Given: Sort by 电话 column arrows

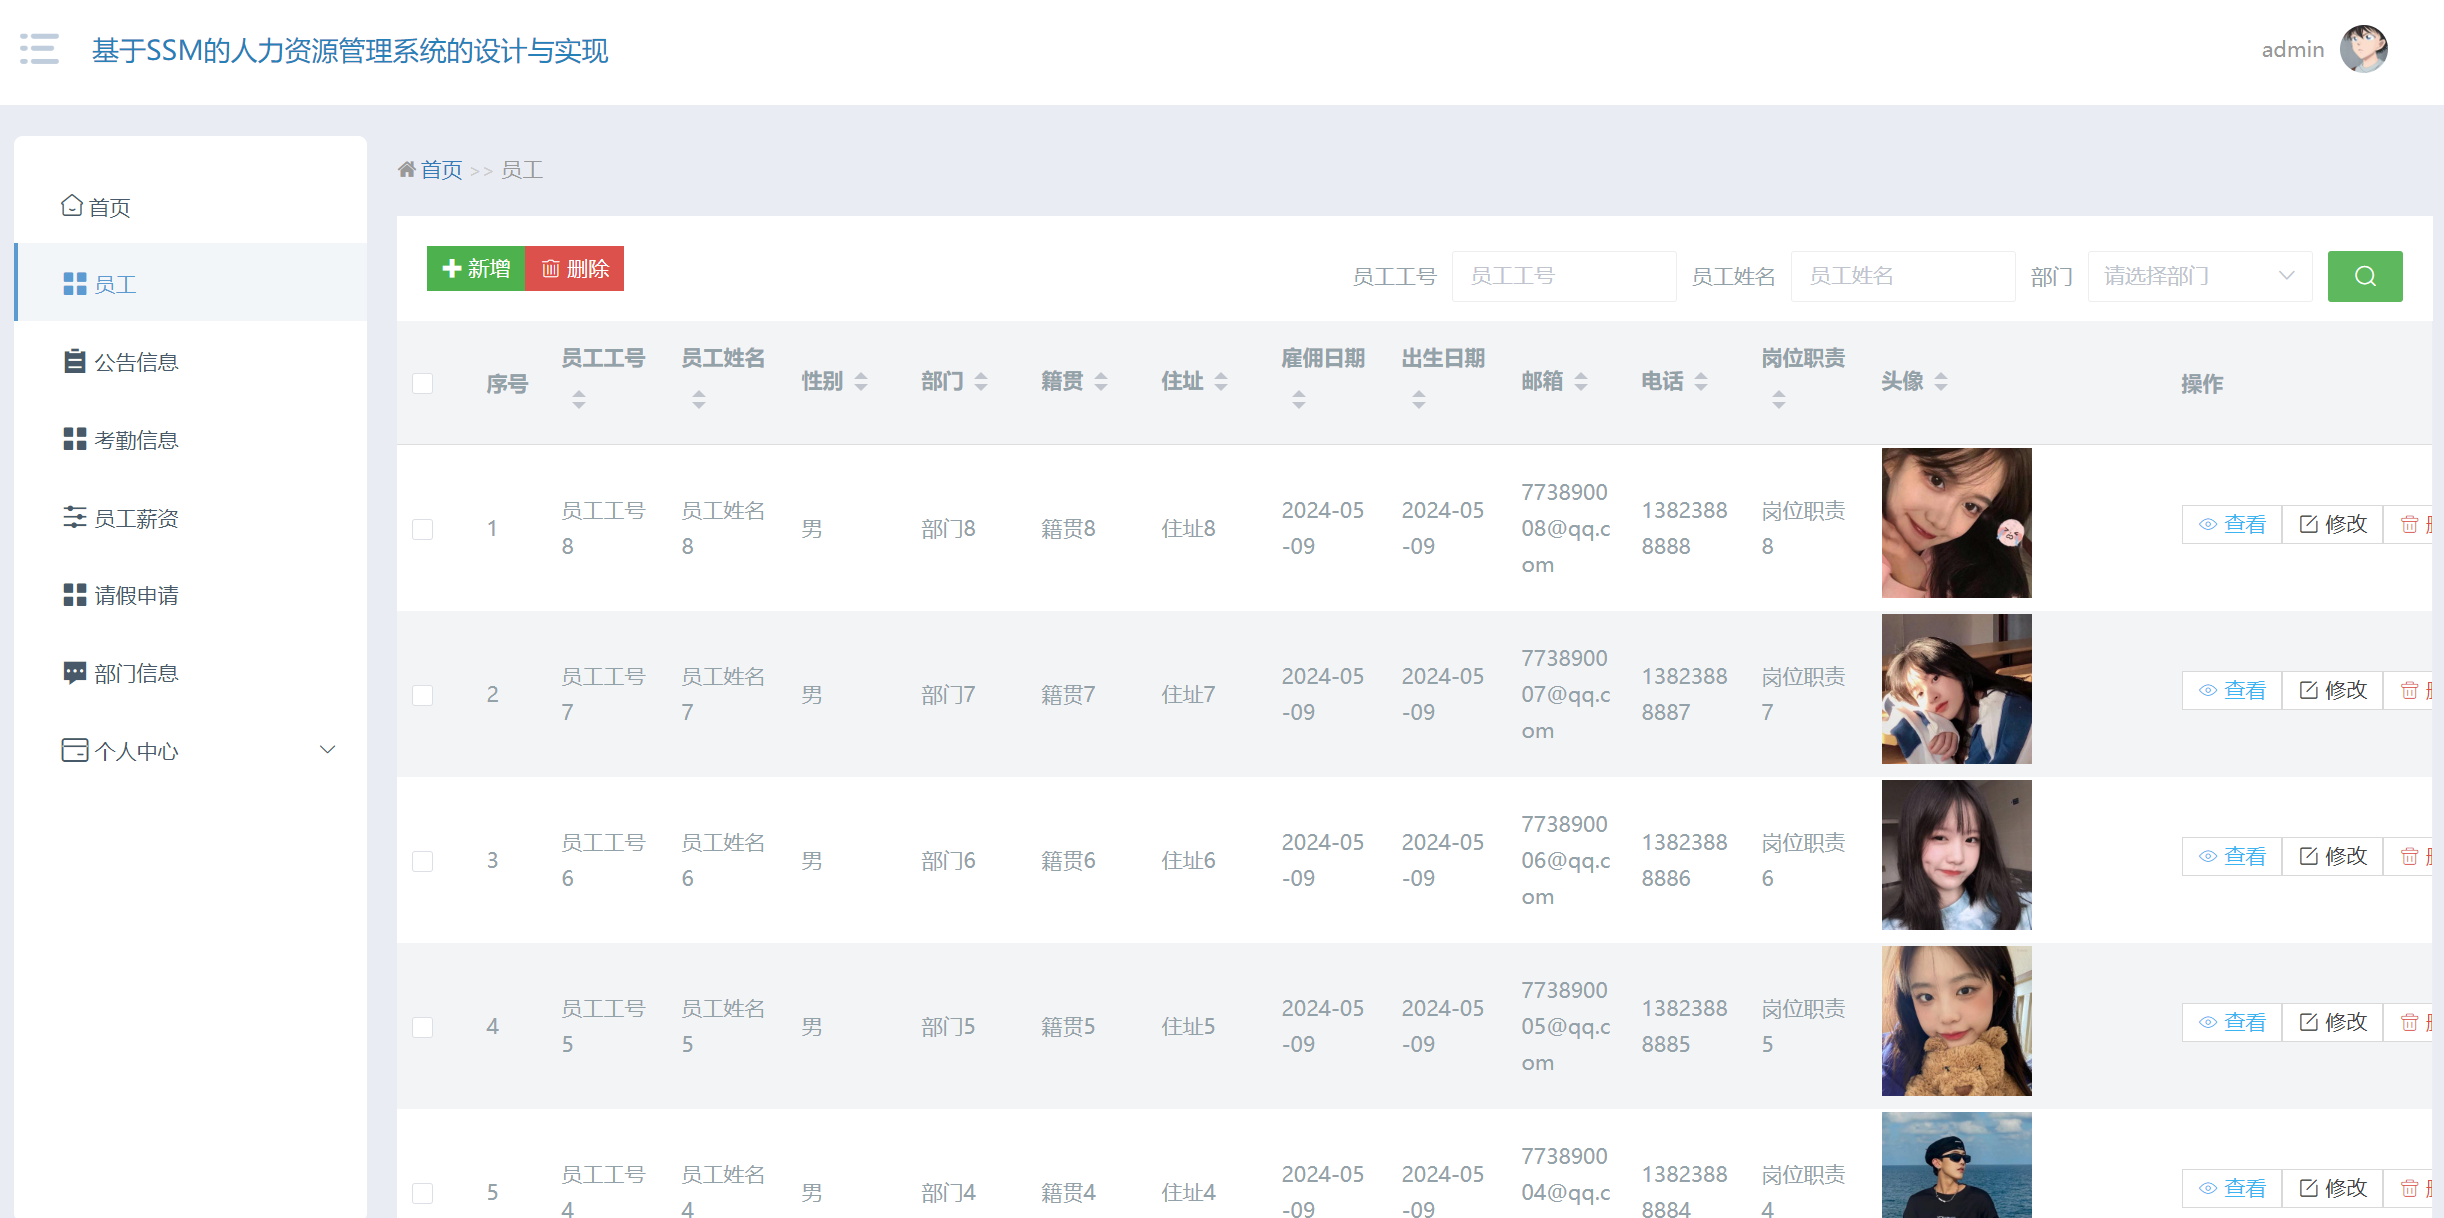Looking at the screenshot, I should coord(1701,381).
